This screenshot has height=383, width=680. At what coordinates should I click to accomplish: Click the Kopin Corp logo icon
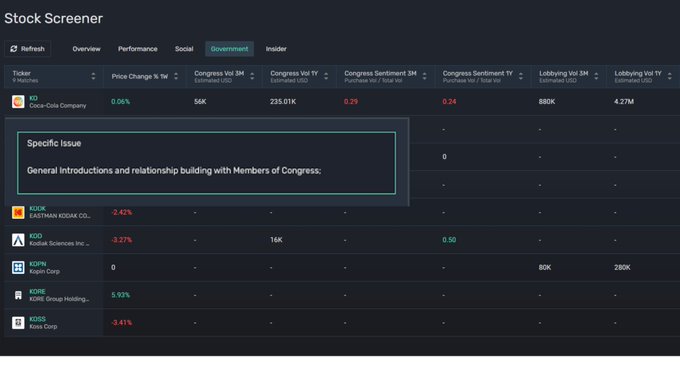(18, 267)
